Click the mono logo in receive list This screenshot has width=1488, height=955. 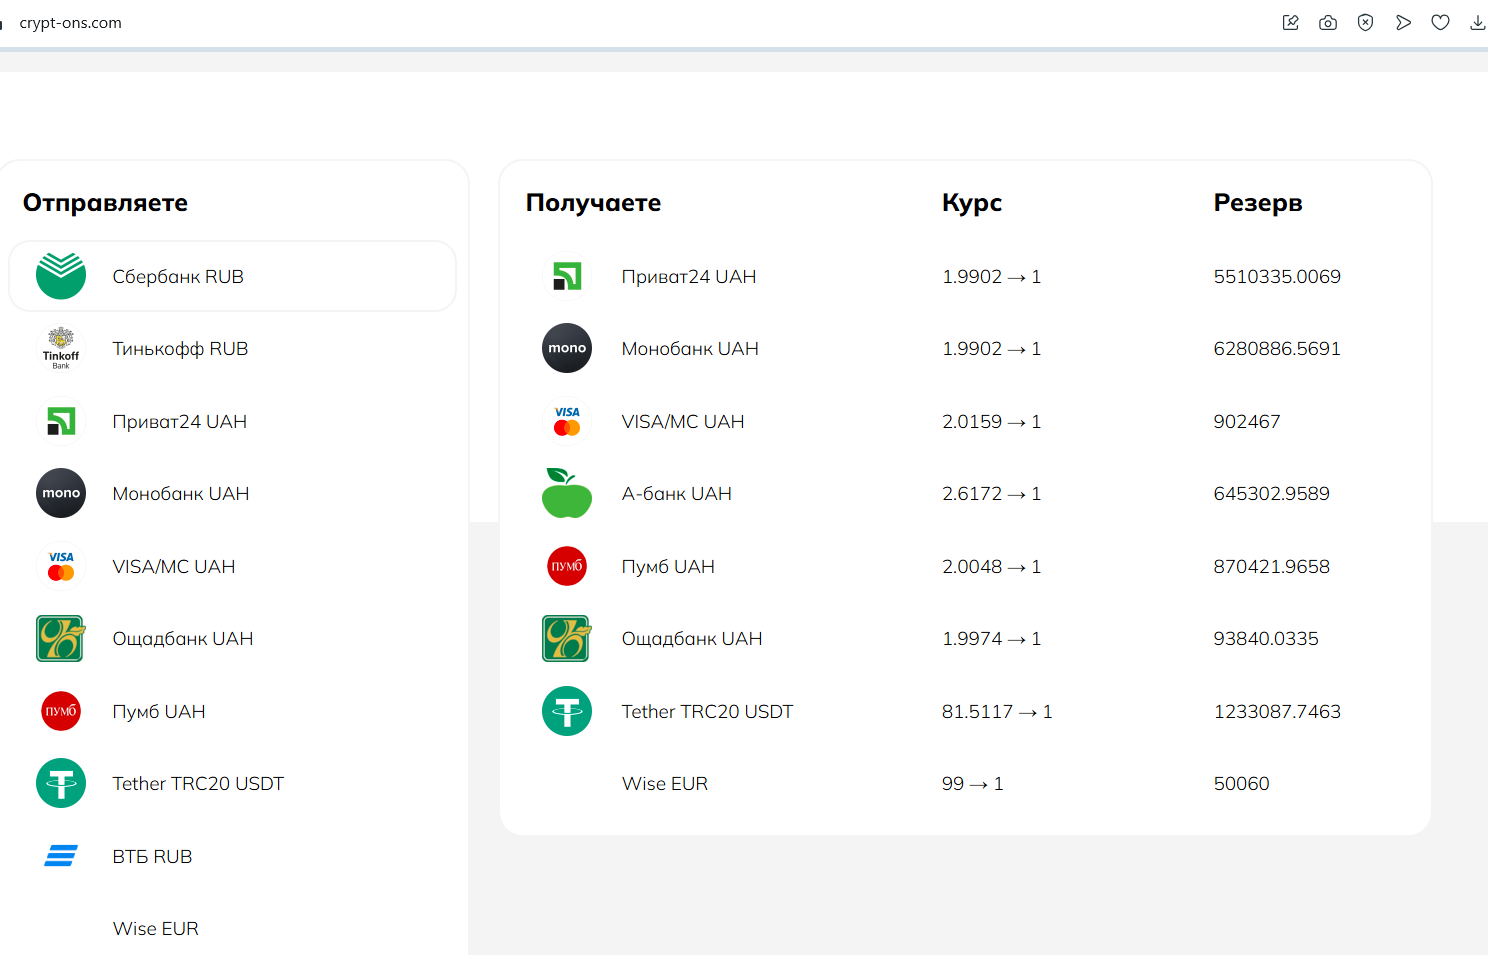[x=567, y=348]
